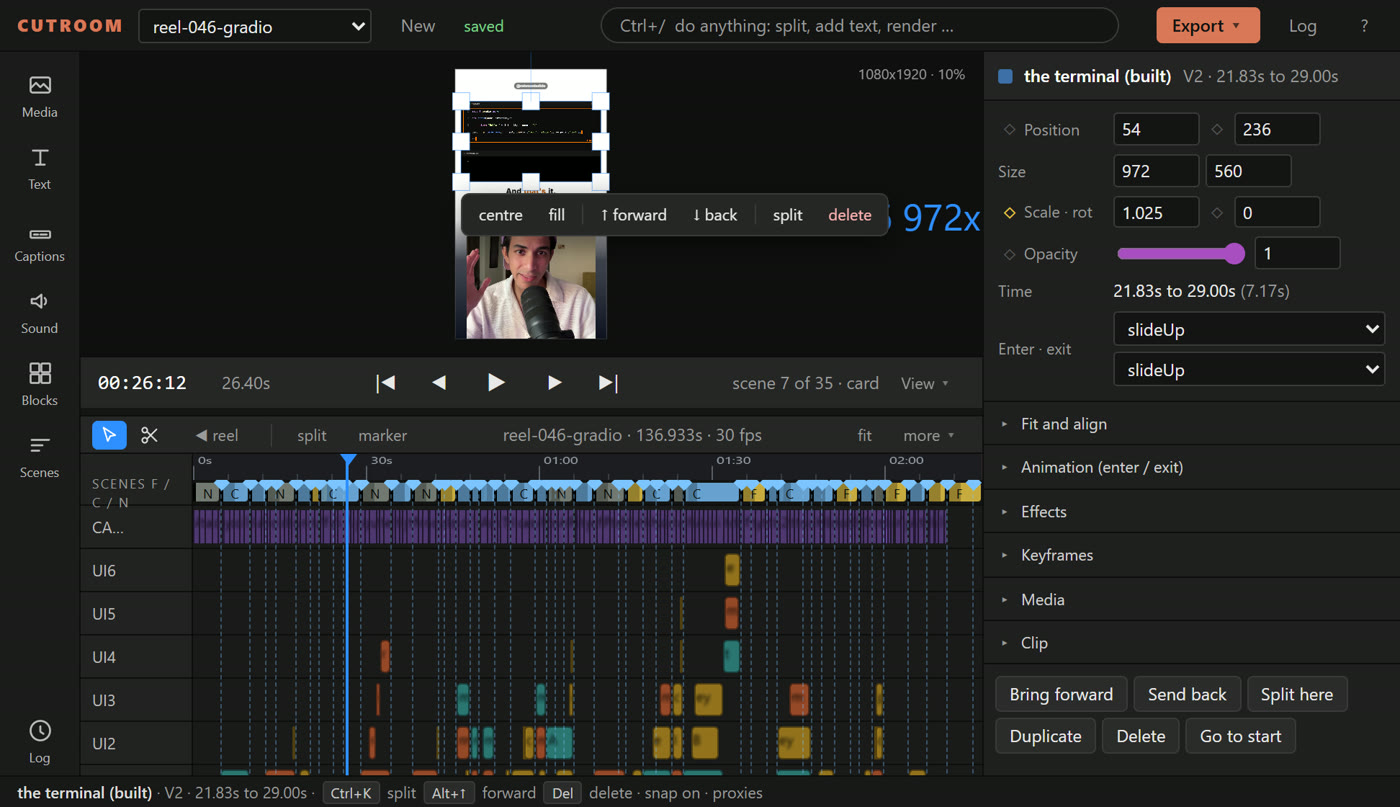
Task: Toggle the Opacity keyframe diamond
Action: pos(1009,254)
